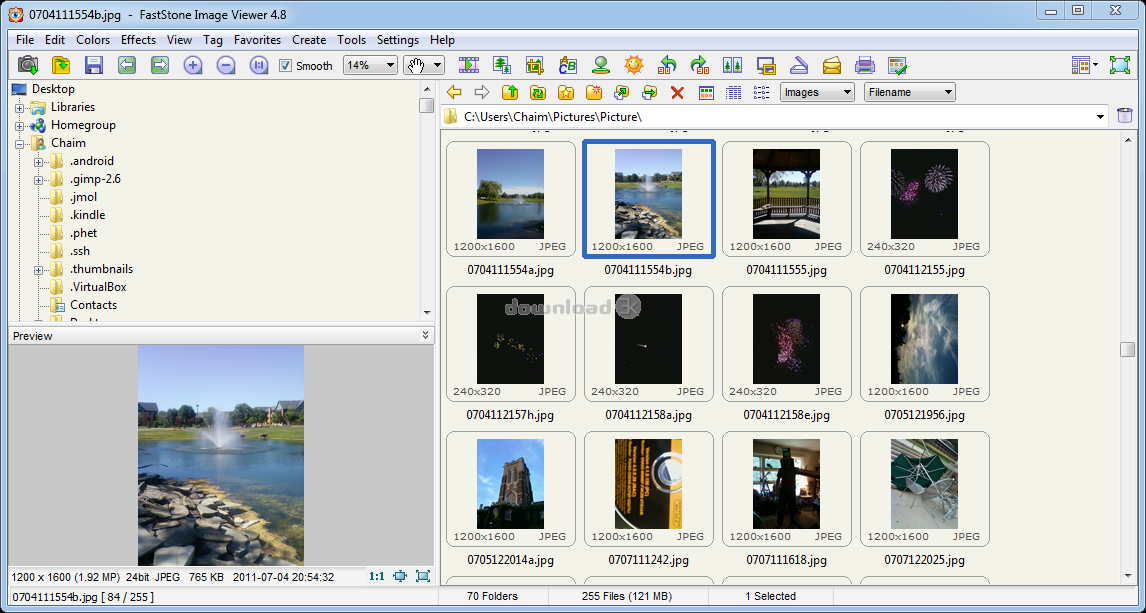
Task: Go to the next image with the green right arrow
Action: click(x=159, y=65)
